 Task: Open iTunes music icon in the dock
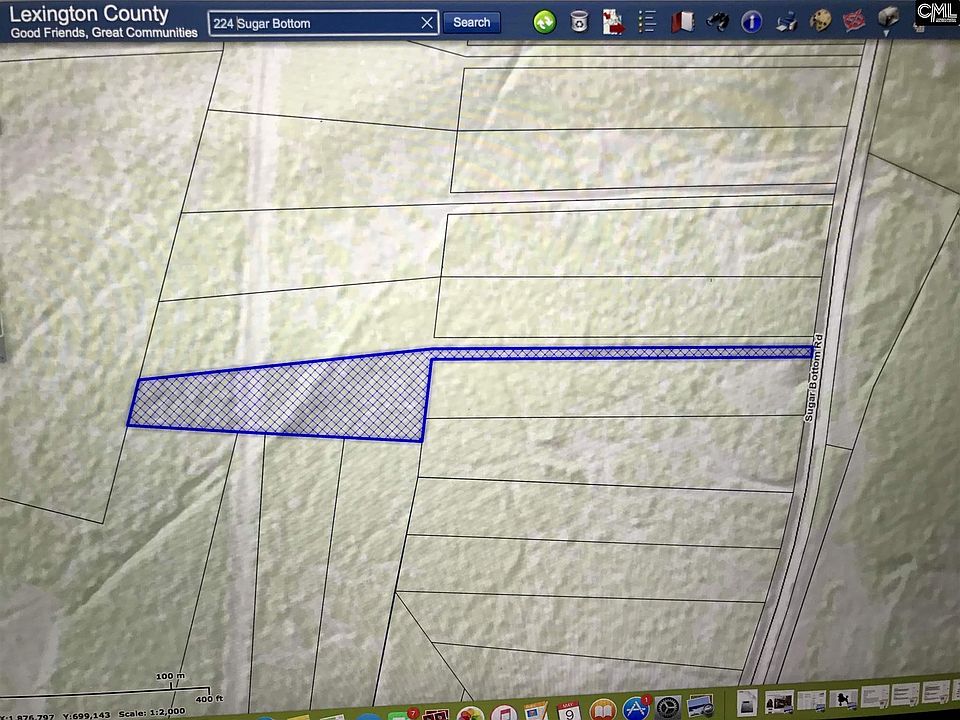[504, 714]
